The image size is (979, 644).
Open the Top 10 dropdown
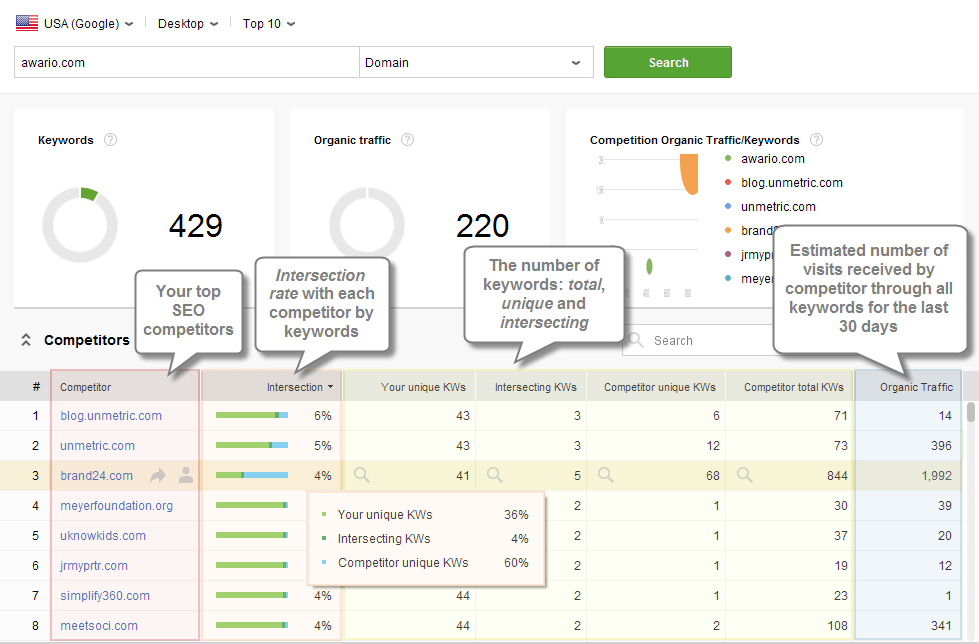[267, 22]
